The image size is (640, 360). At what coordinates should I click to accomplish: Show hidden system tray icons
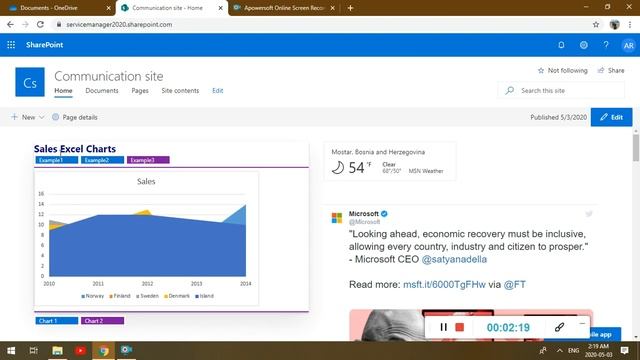[x=560, y=350]
